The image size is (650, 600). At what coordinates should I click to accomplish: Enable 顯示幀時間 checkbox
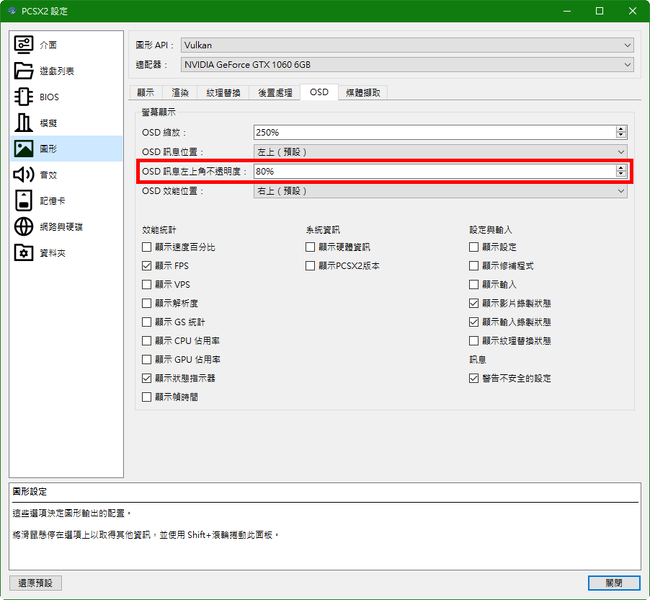(146, 397)
